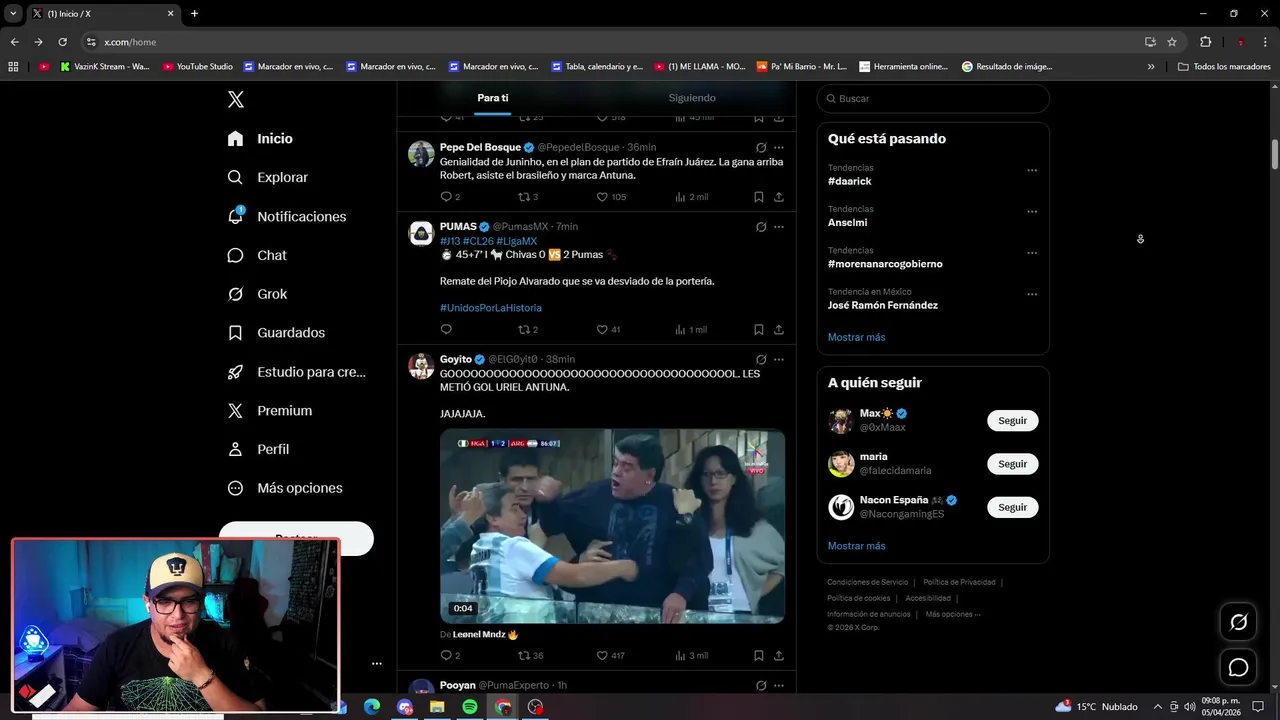Open Grok in the sidebar
Image resolution: width=1280 pixels, height=720 pixels.
(257, 294)
